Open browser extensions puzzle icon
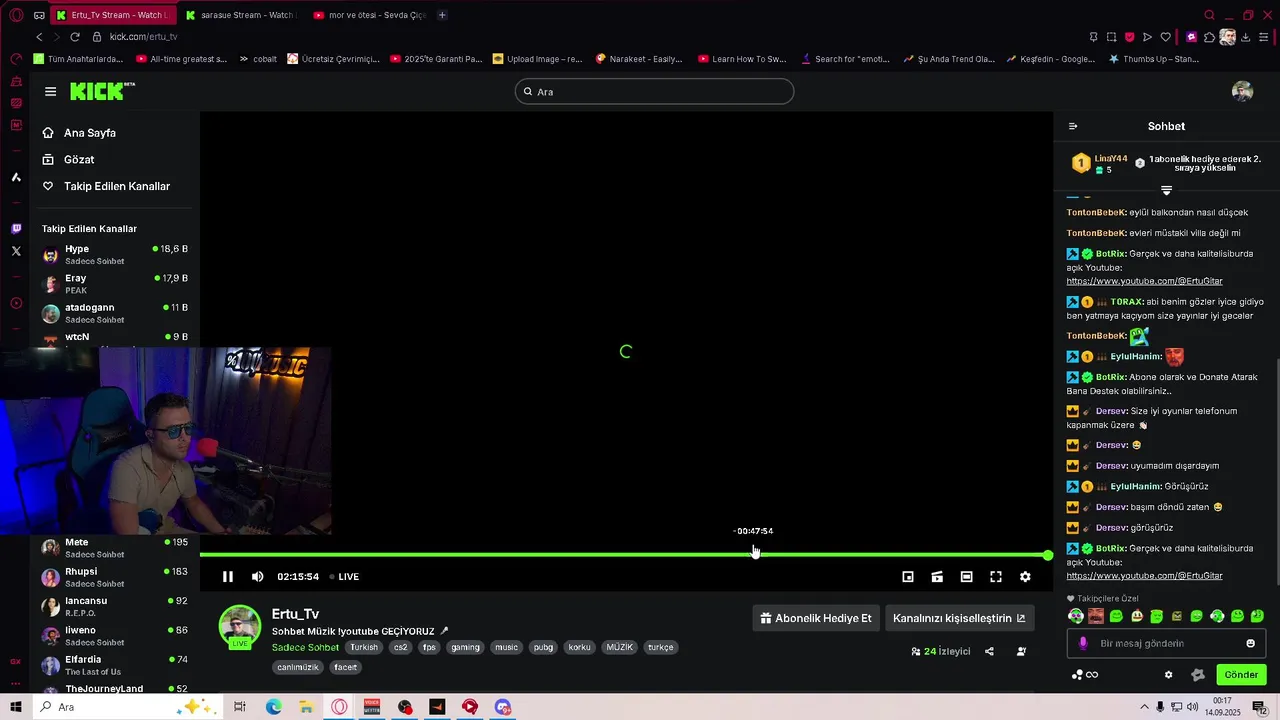 pyautogui.click(x=1209, y=37)
